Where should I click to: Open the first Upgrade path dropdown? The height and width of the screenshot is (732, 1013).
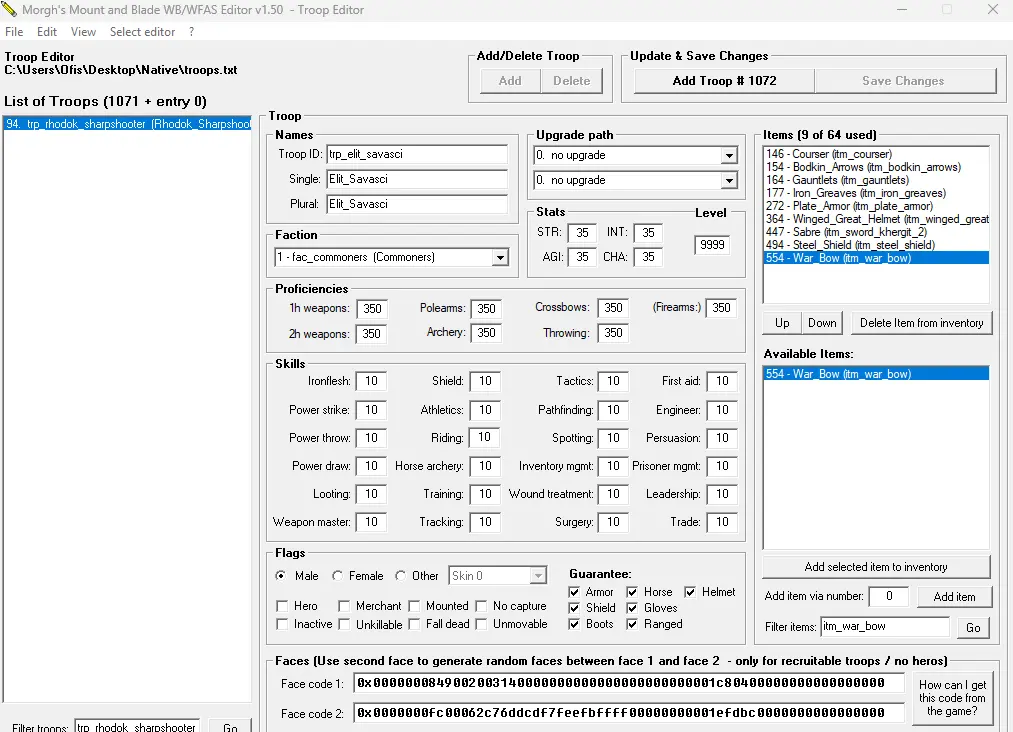pyautogui.click(x=729, y=156)
